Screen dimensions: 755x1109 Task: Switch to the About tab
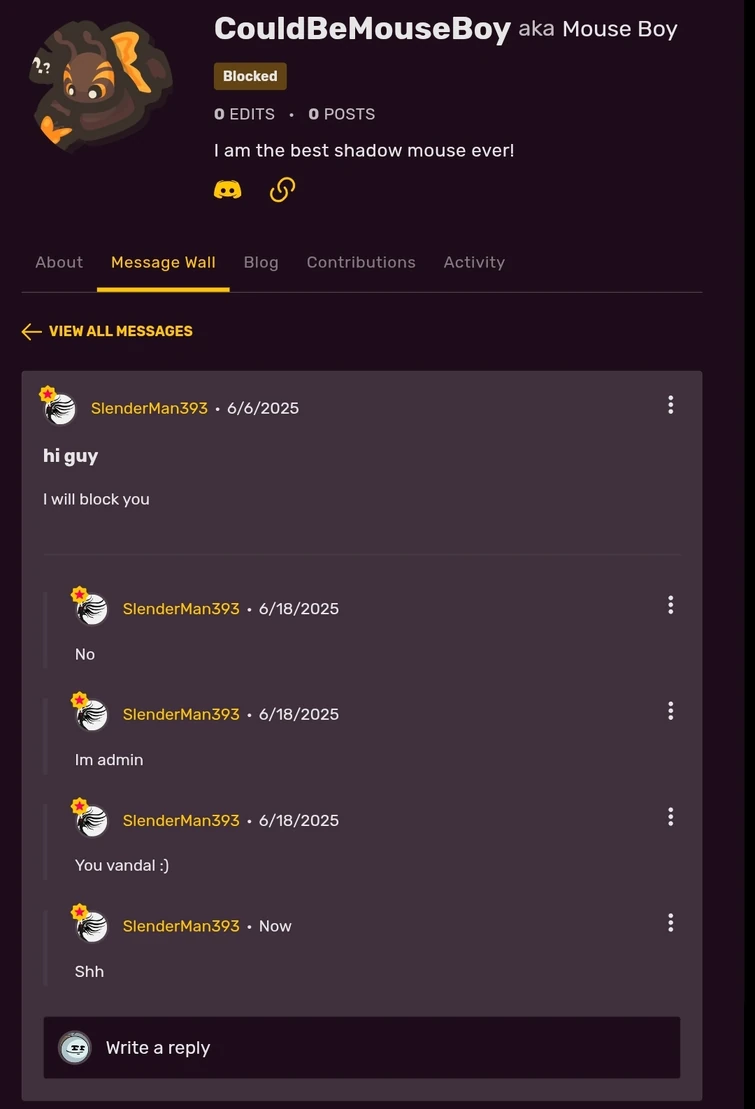point(59,262)
